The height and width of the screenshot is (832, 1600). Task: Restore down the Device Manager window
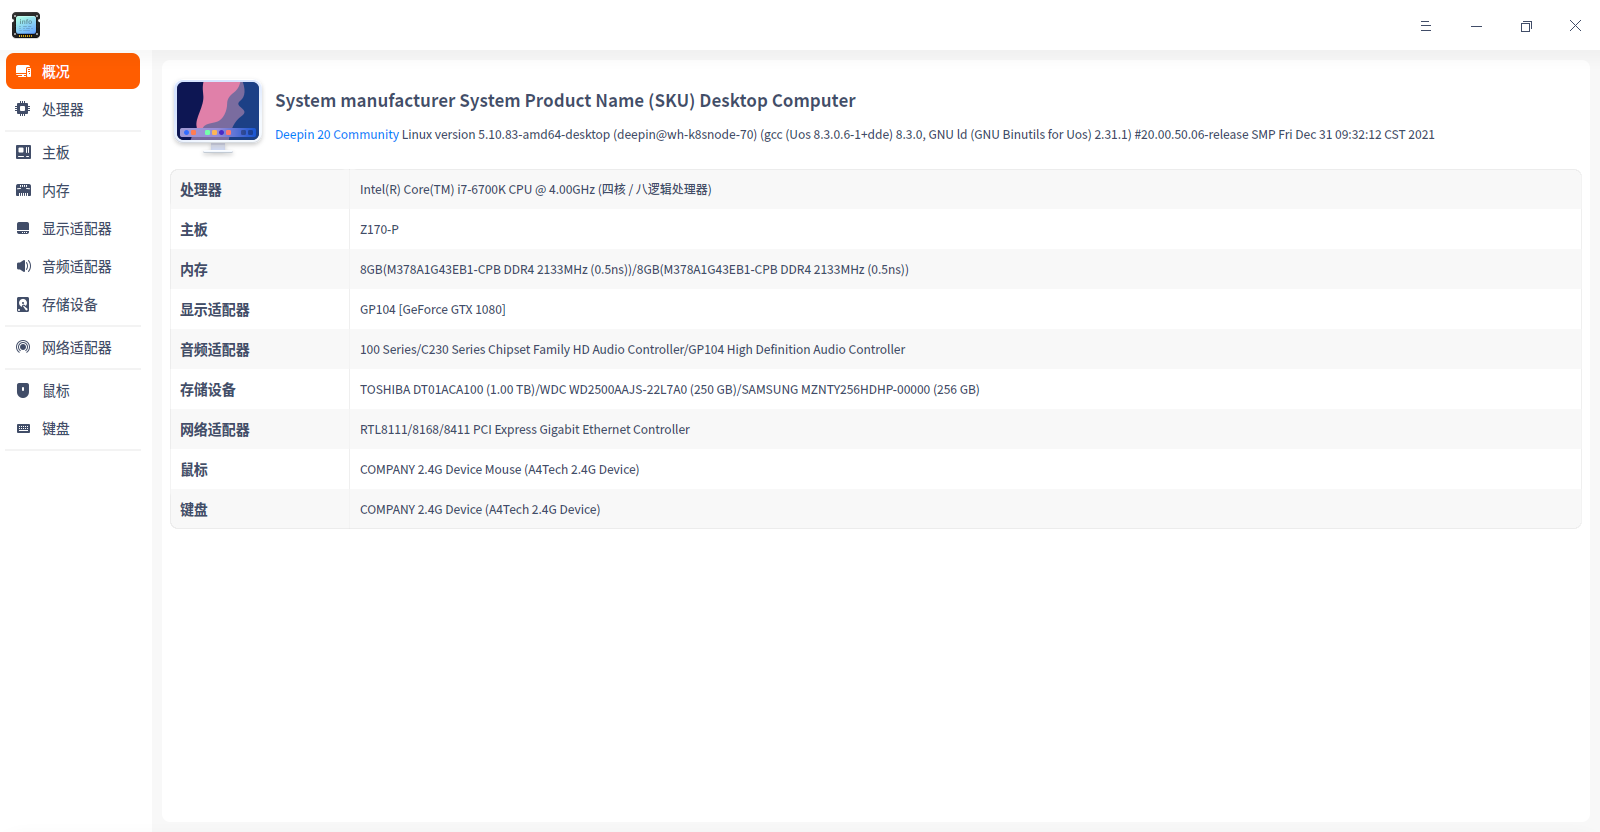[x=1526, y=26]
